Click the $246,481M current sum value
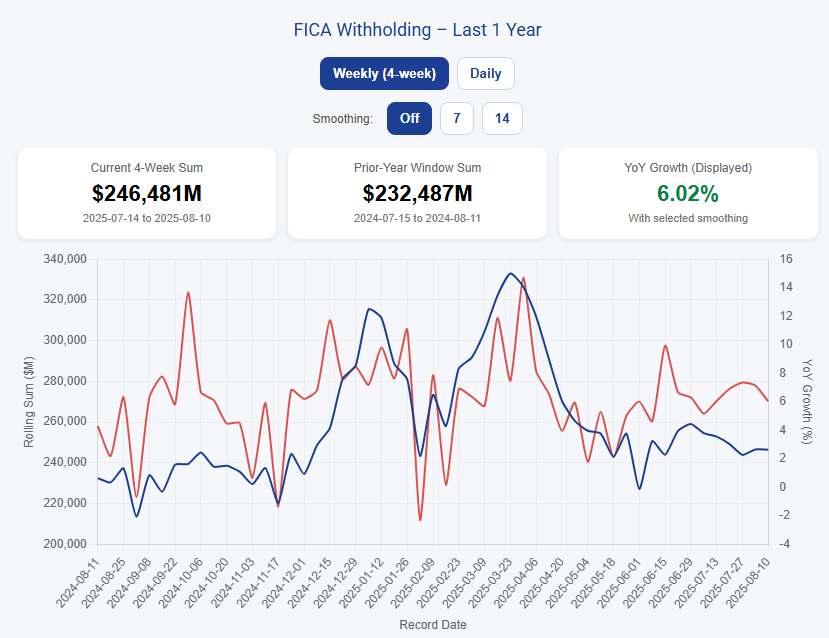The image size is (829, 638). 147,193
